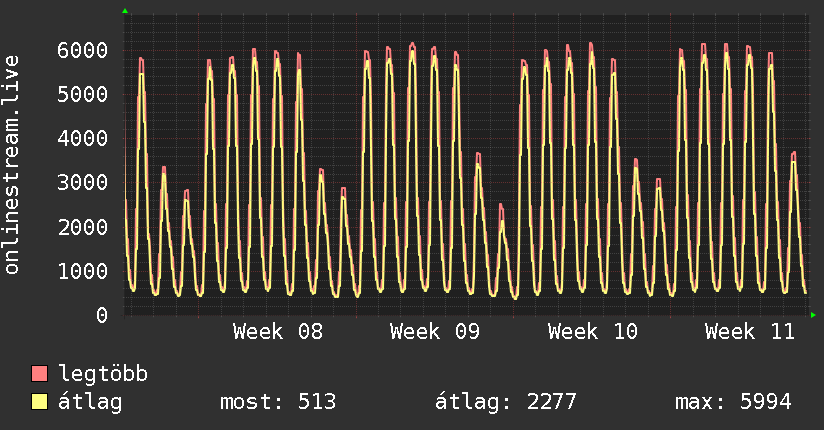Viewport: 824px width, 430px height.
Task: Click the pink legtöbb legend swatch
Action: (39, 373)
